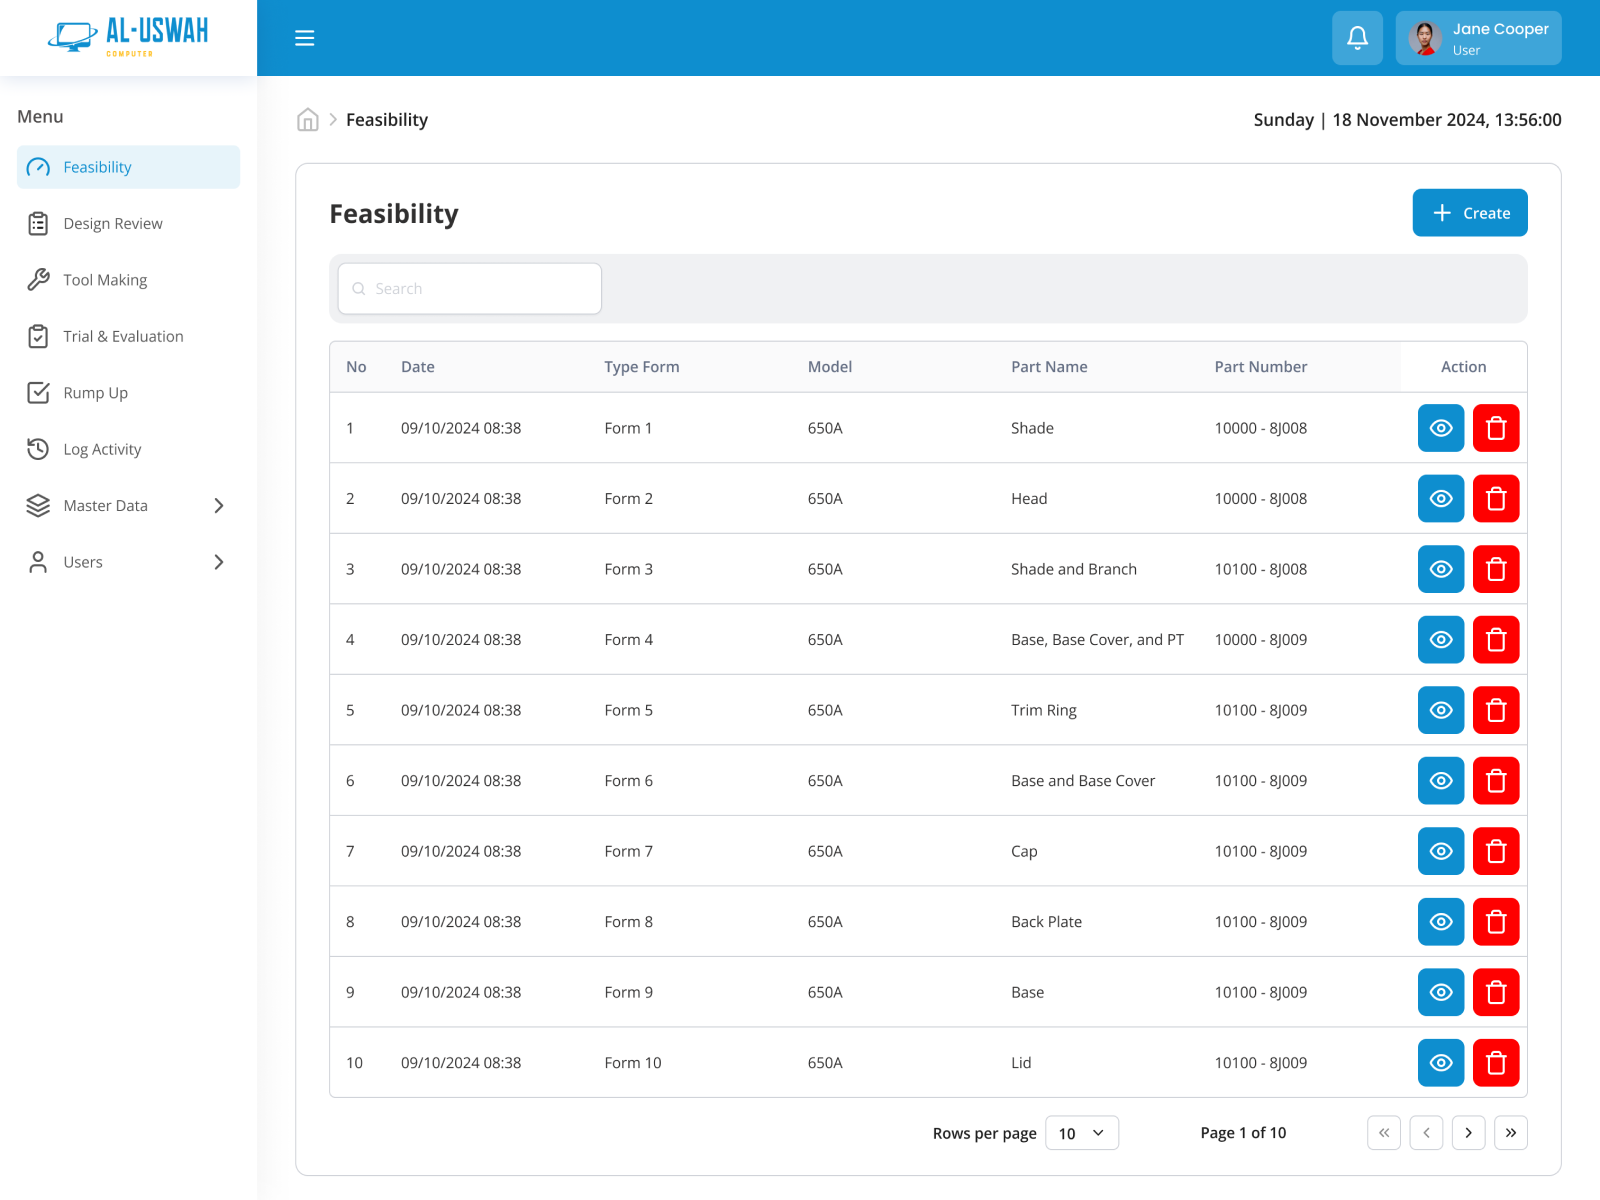Expand the Users submenu
This screenshot has width=1600, height=1200.
pos(219,562)
